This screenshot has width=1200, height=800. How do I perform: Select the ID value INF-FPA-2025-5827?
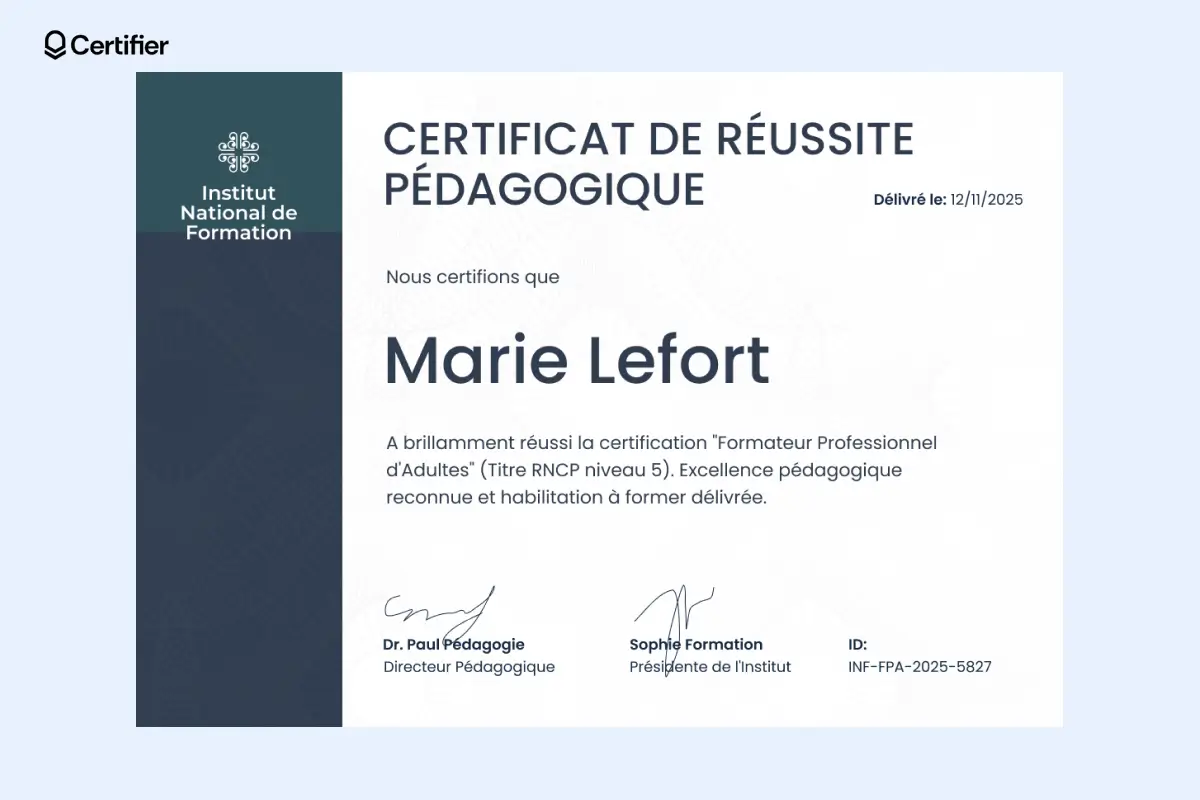point(920,666)
